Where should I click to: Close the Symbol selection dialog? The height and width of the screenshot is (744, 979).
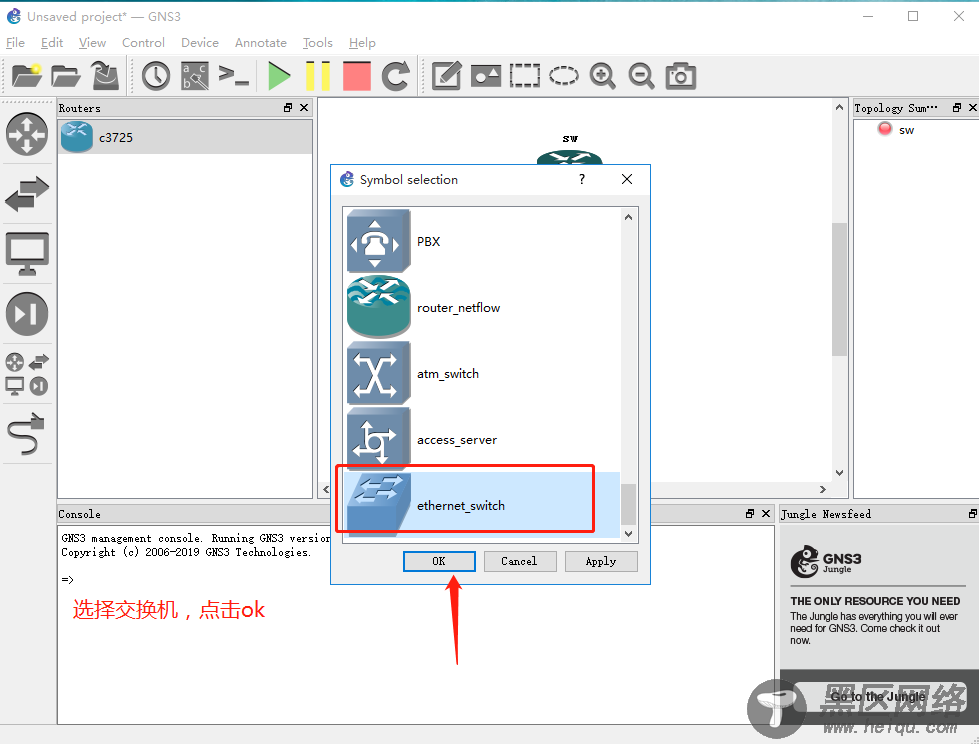coord(627,180)
